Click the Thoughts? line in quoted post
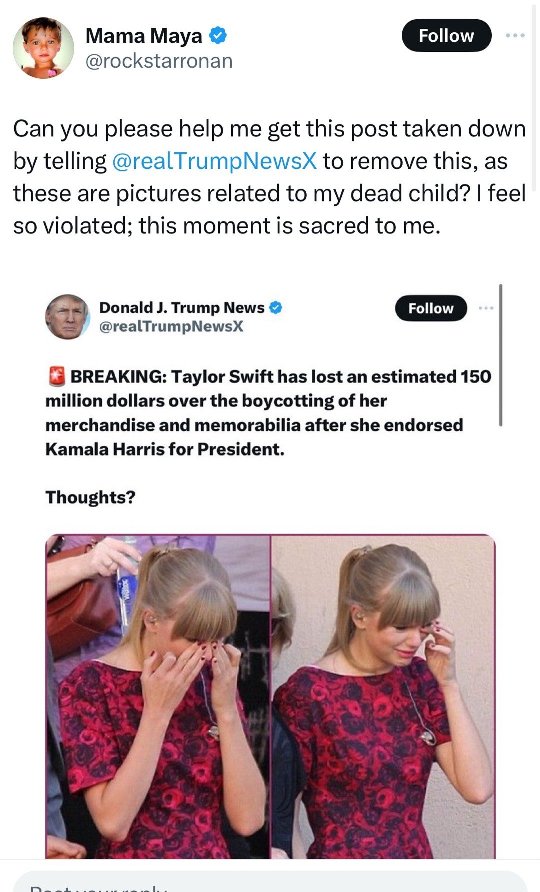 pyautogui.click(x=90, y=497)
